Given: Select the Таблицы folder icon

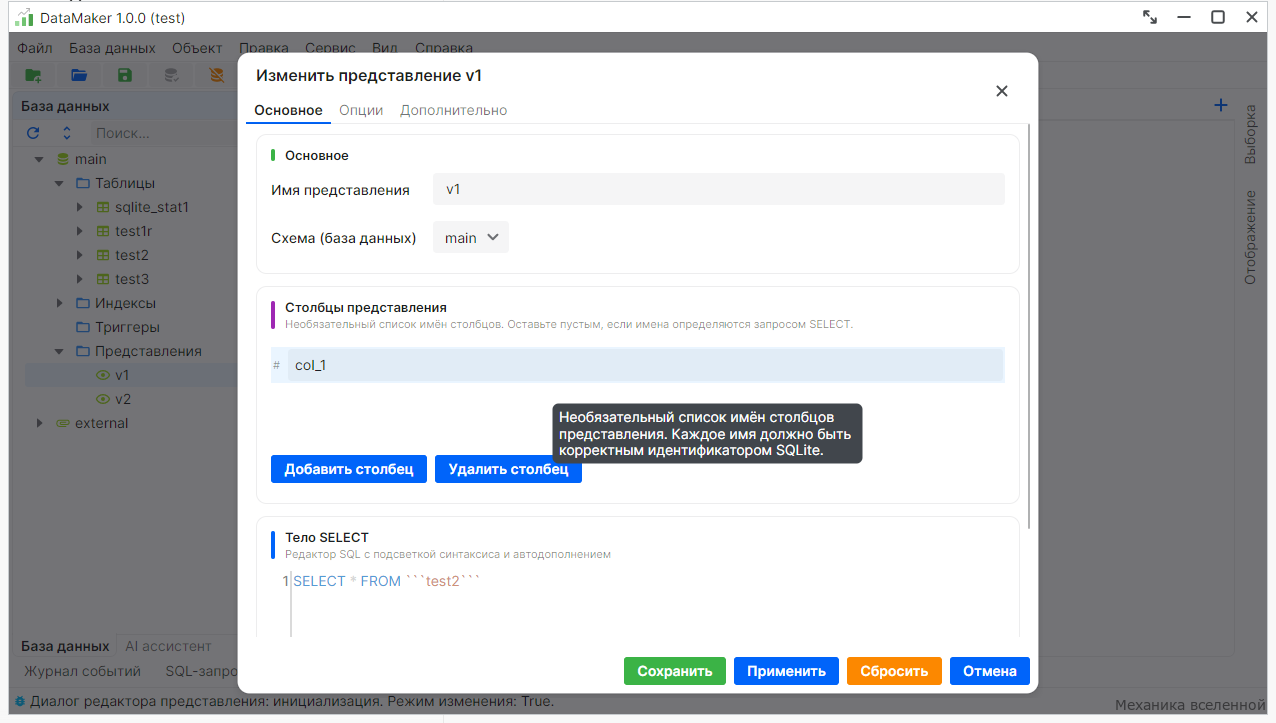Looking at the screenshot, I should pos(83,183).
